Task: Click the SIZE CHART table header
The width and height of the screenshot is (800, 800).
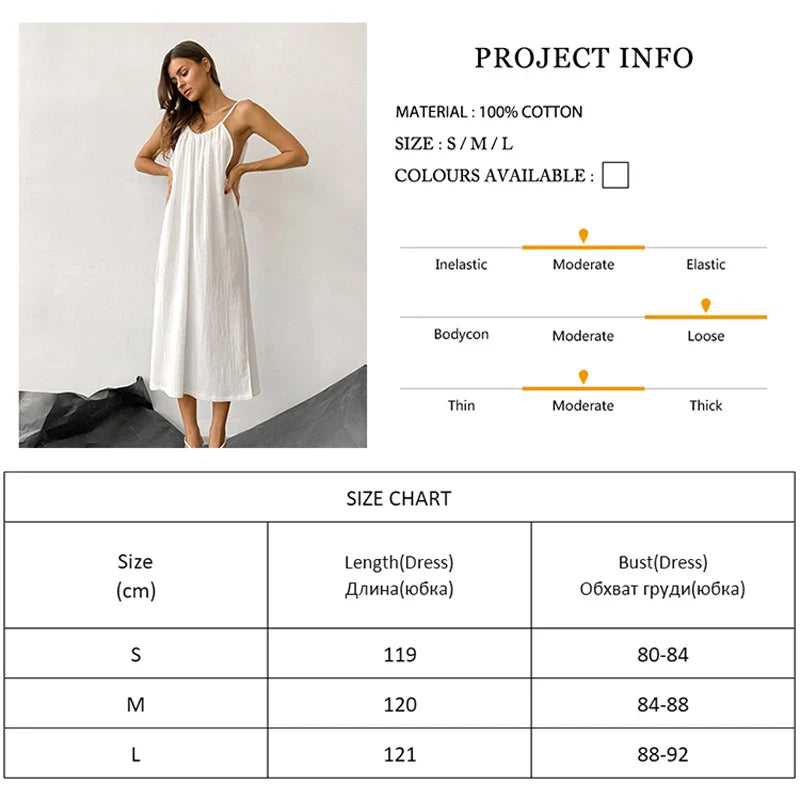Action: (399, 498)
